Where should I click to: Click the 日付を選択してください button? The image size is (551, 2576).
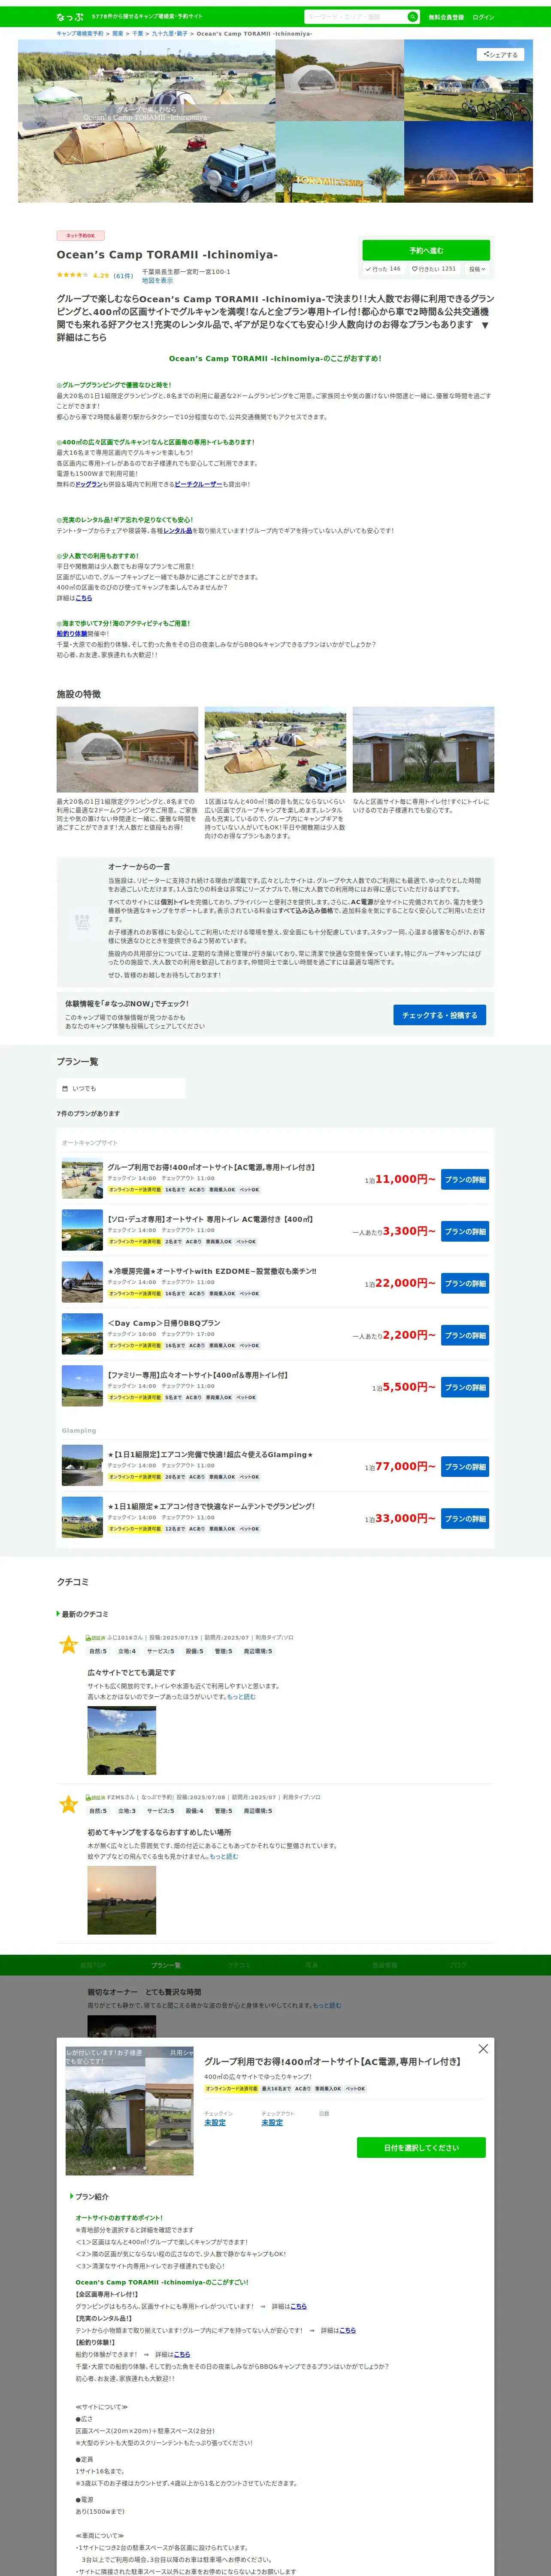421,2148
